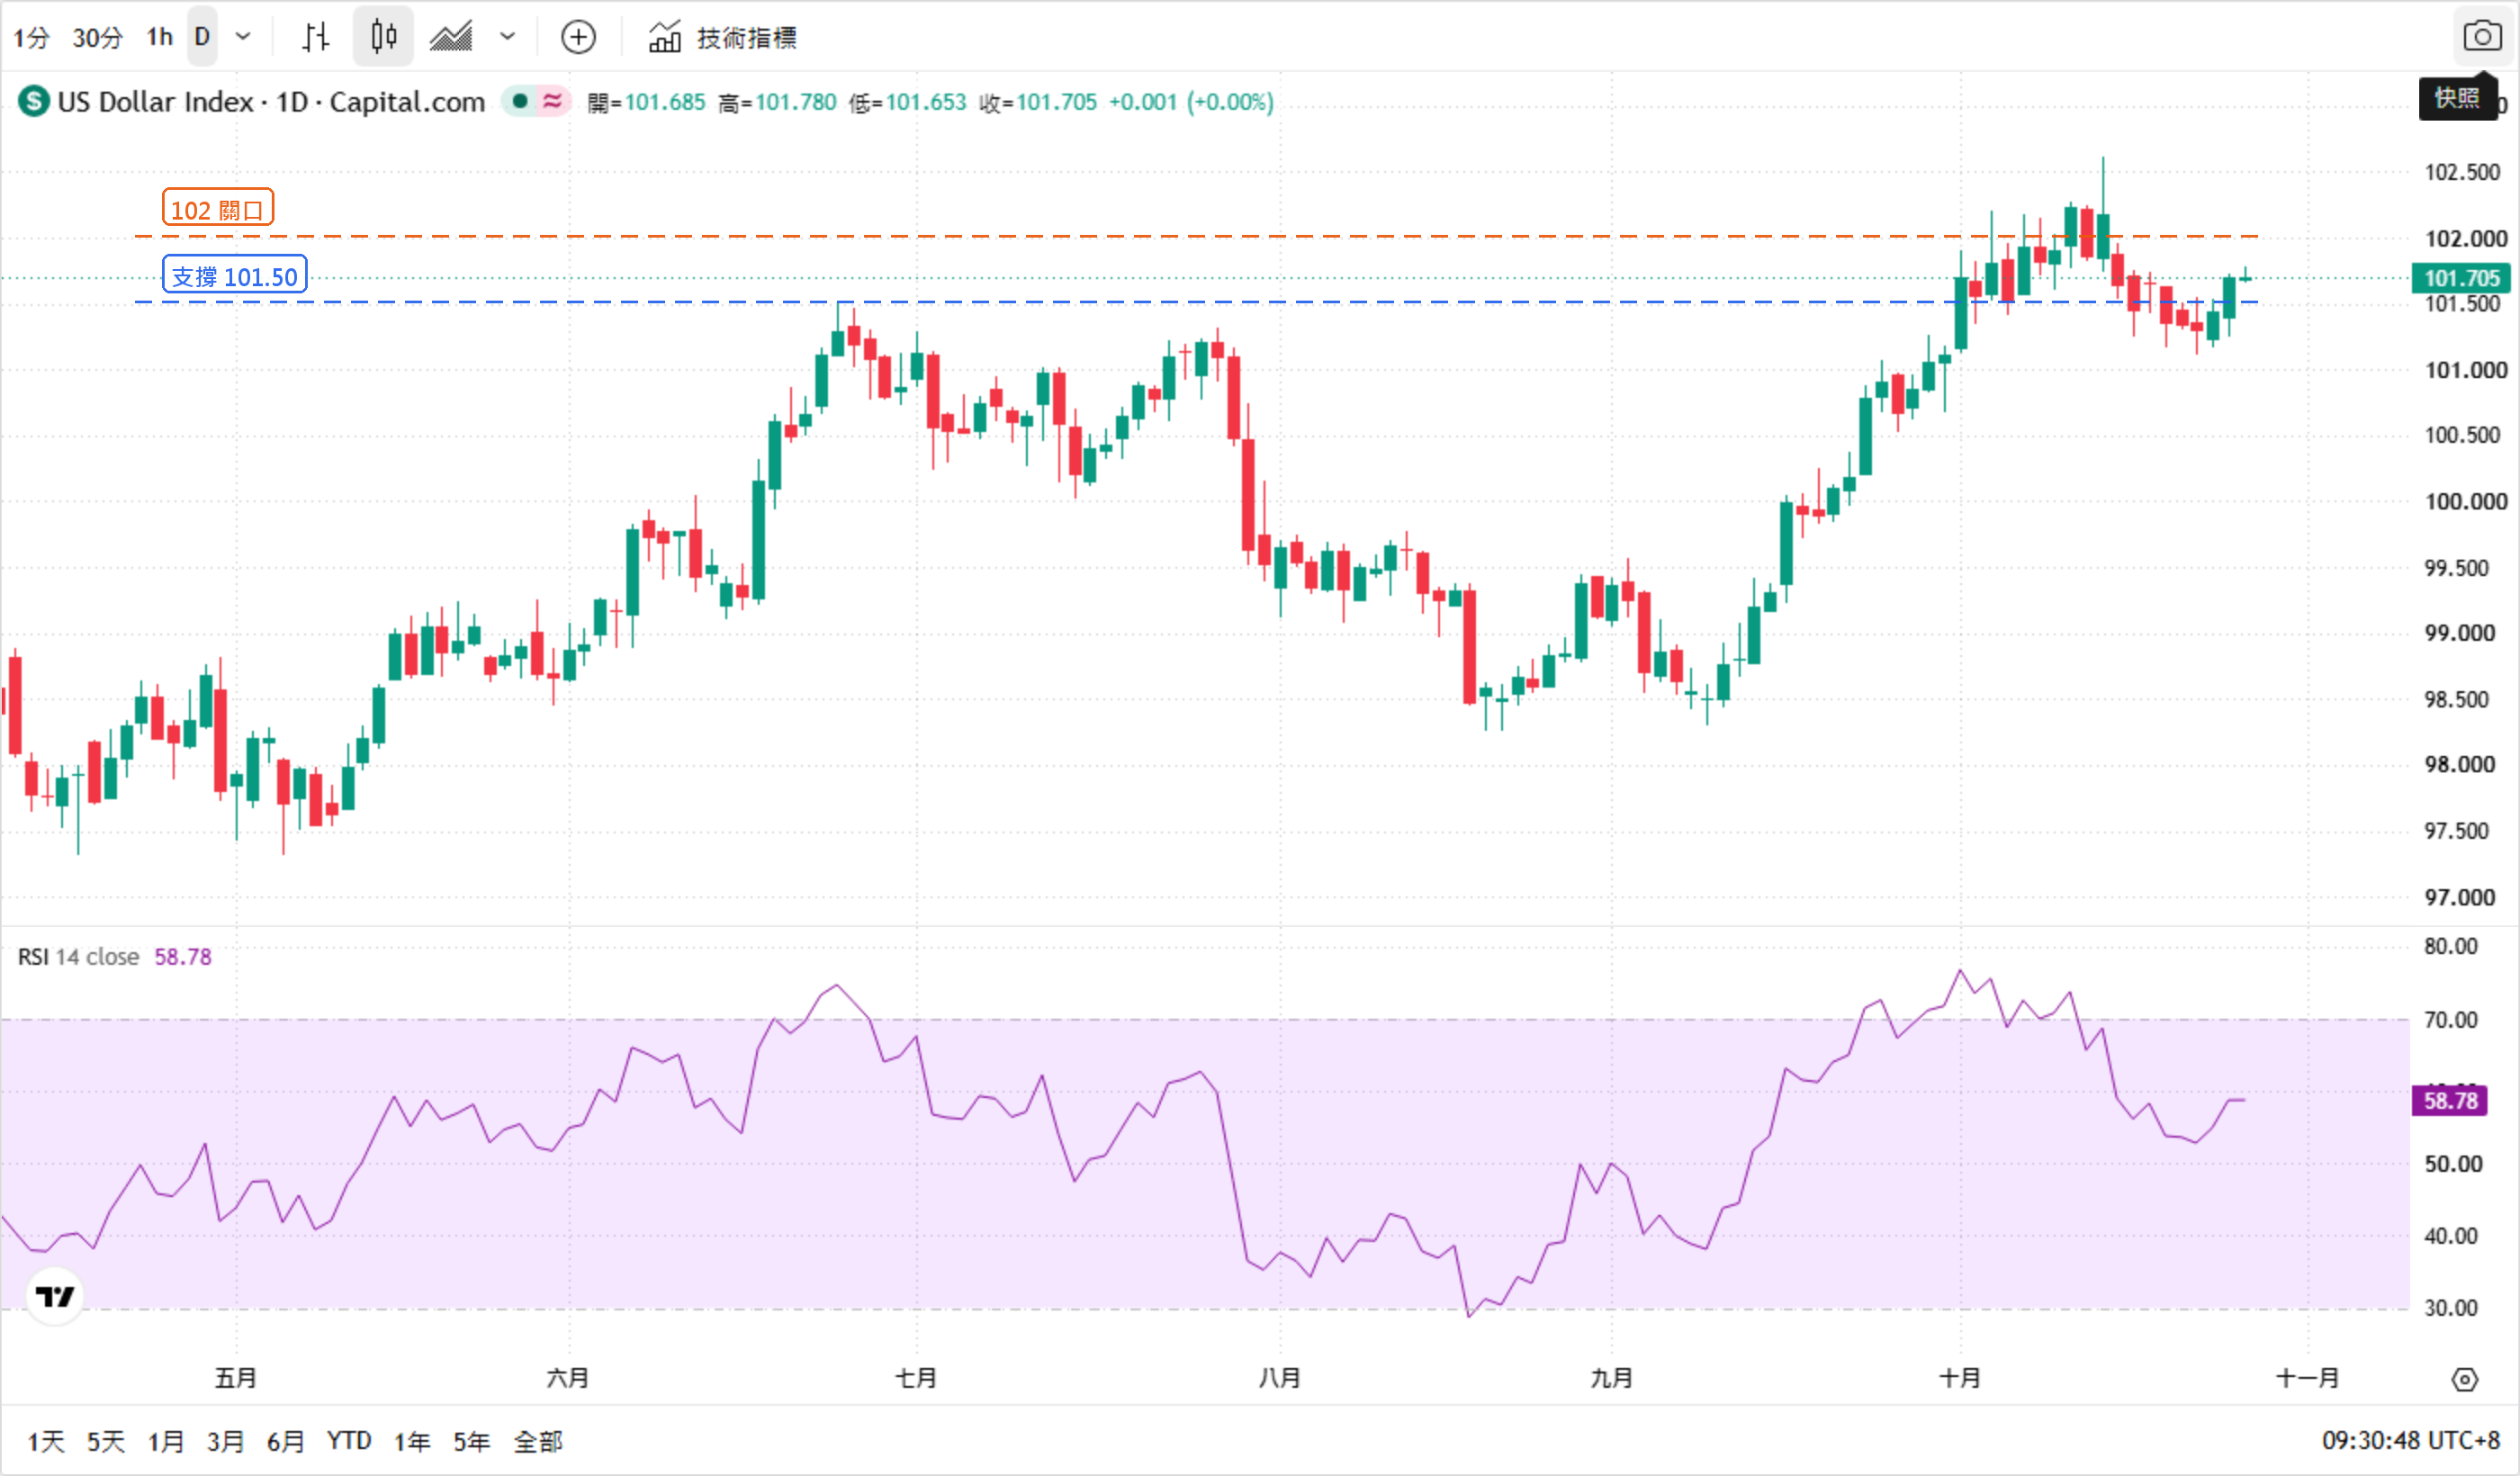Click the 低=101.653 low value

click(x=908, y=102)
